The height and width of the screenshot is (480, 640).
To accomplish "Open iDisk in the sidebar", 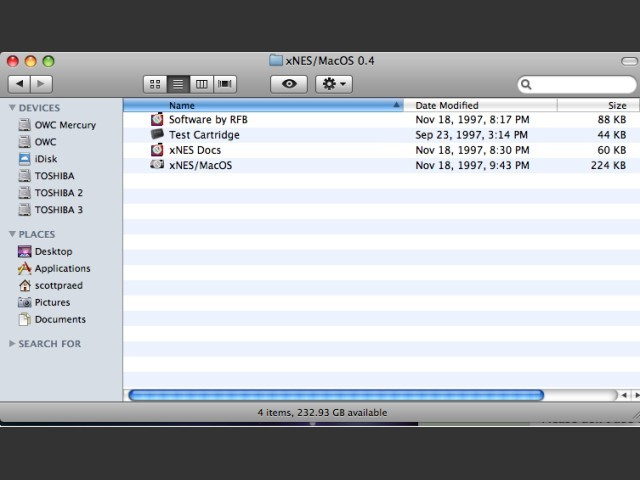I will coord(45,159).
